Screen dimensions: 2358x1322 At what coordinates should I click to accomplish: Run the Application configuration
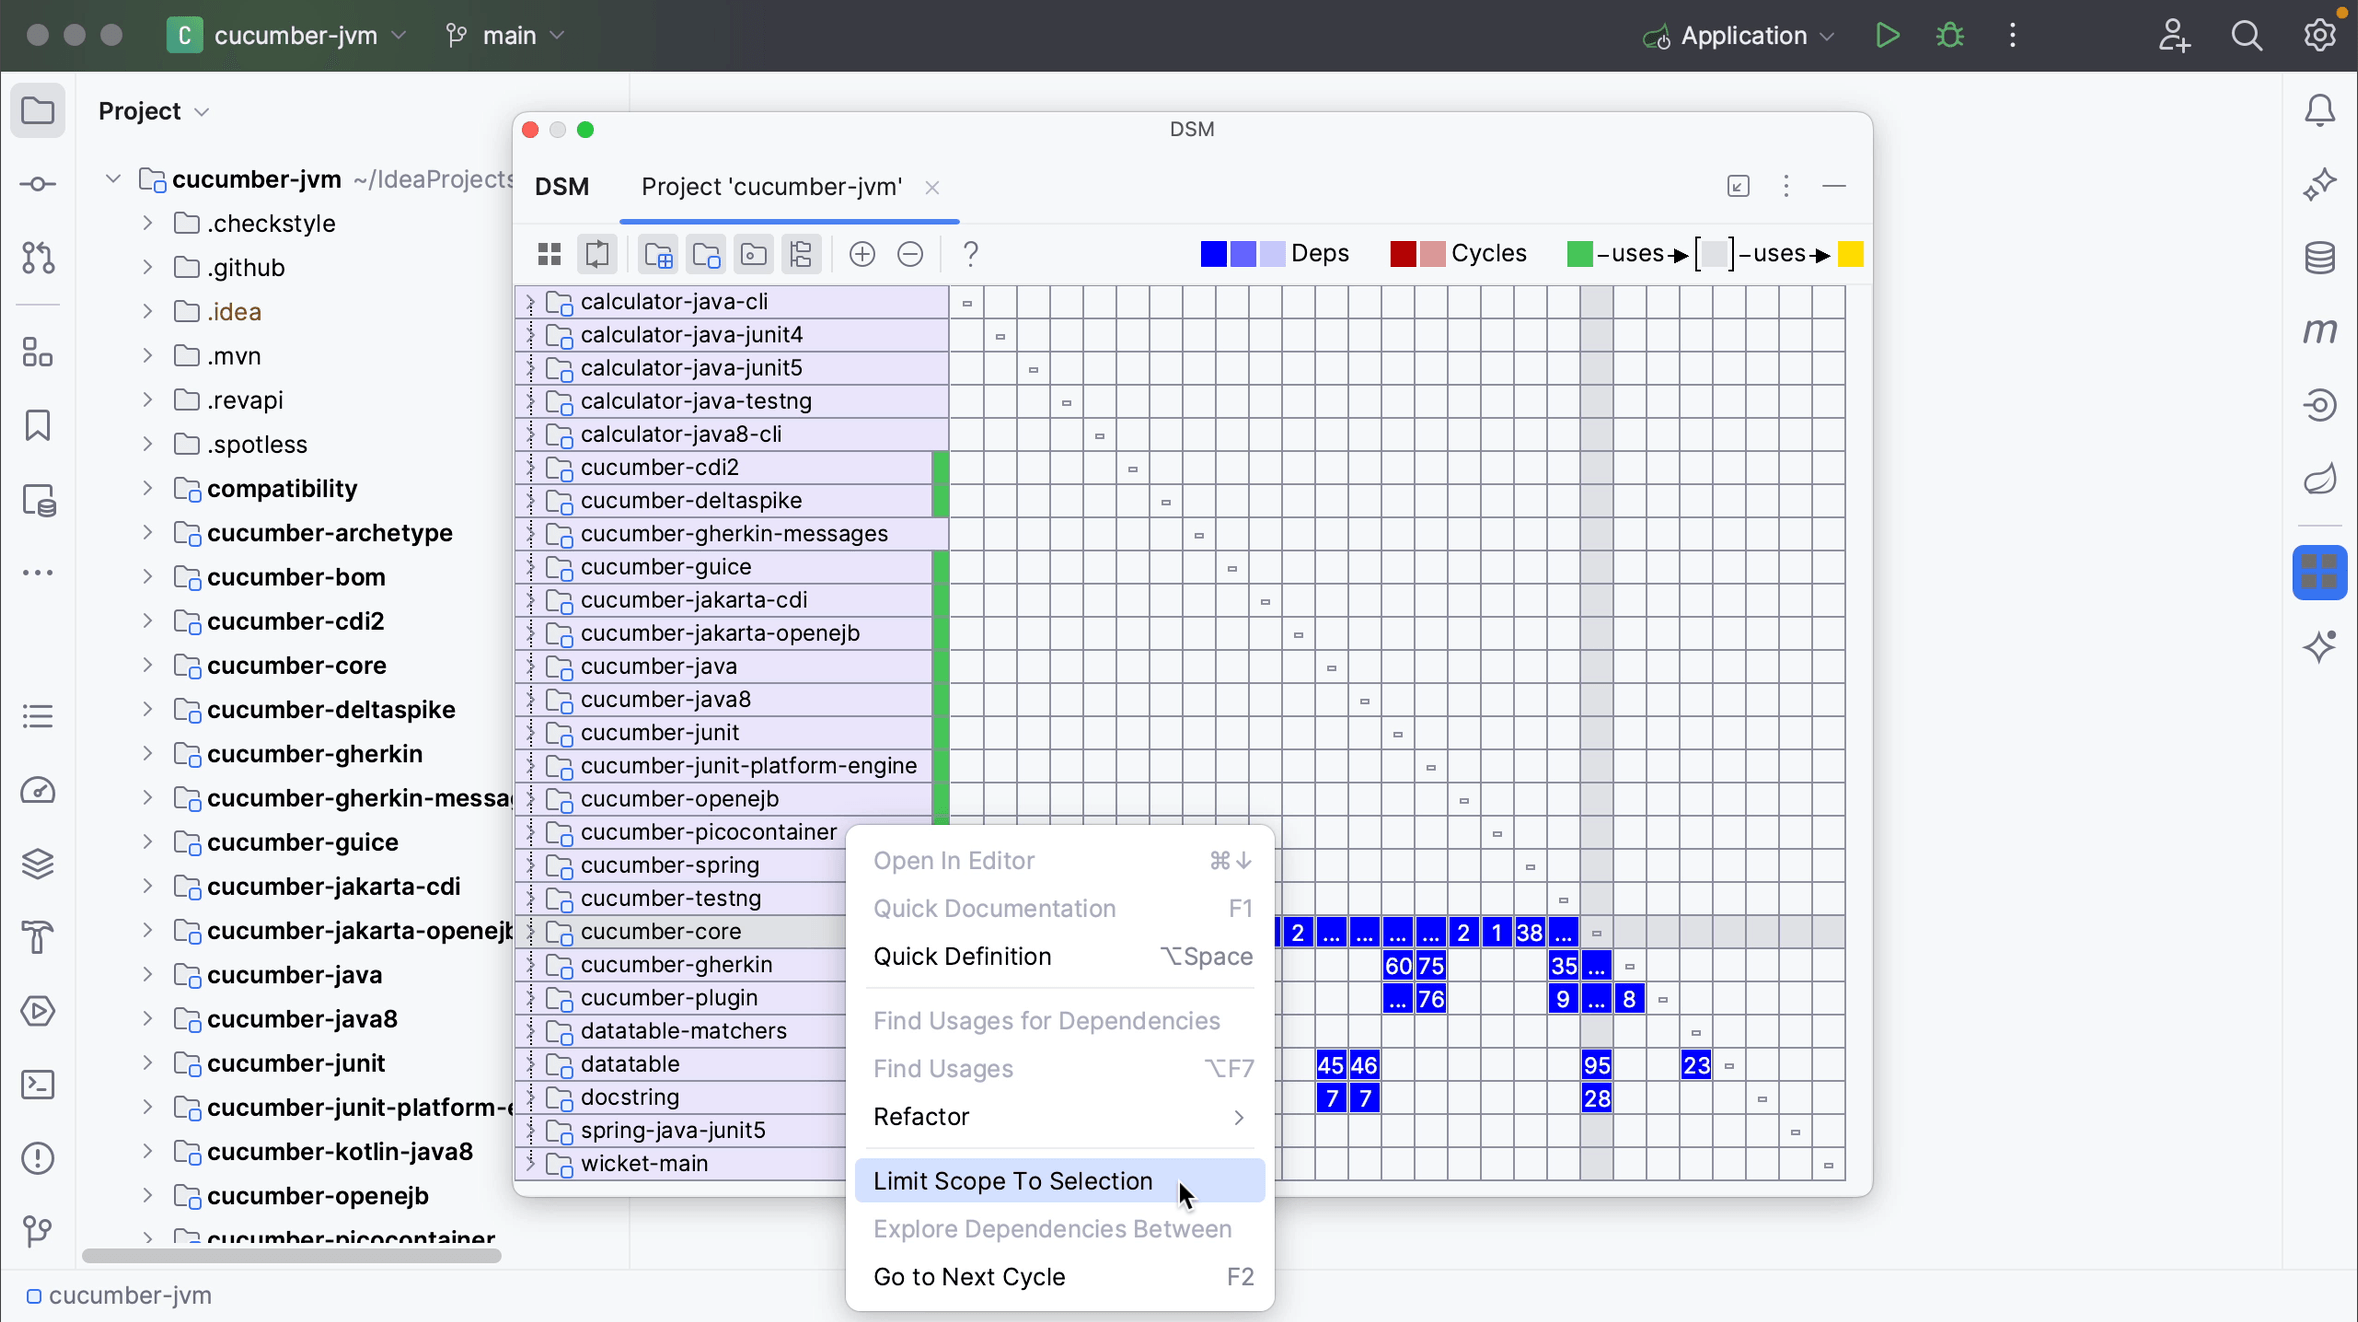1887,35
